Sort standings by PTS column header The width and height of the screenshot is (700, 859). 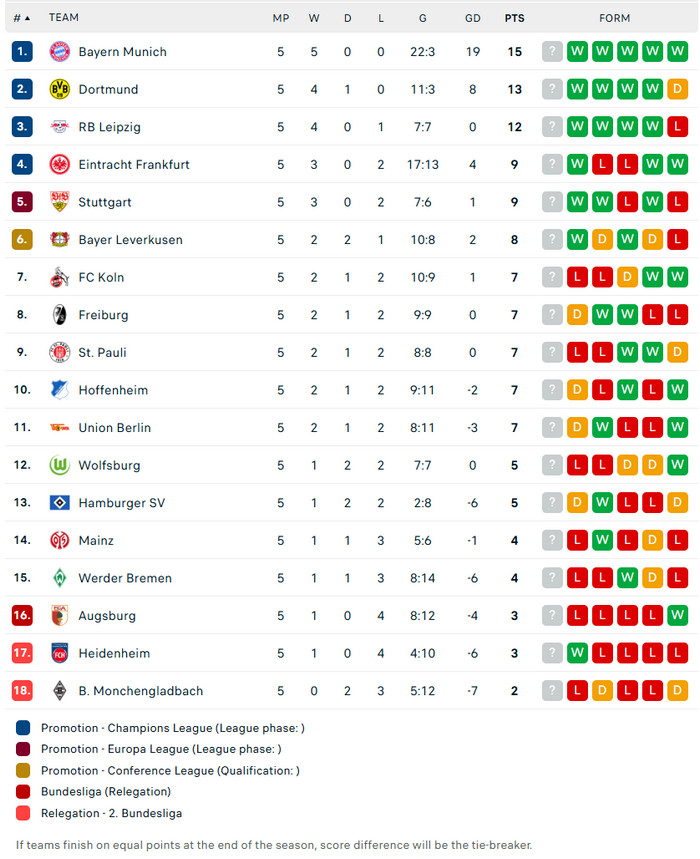[x=514, y=18]
